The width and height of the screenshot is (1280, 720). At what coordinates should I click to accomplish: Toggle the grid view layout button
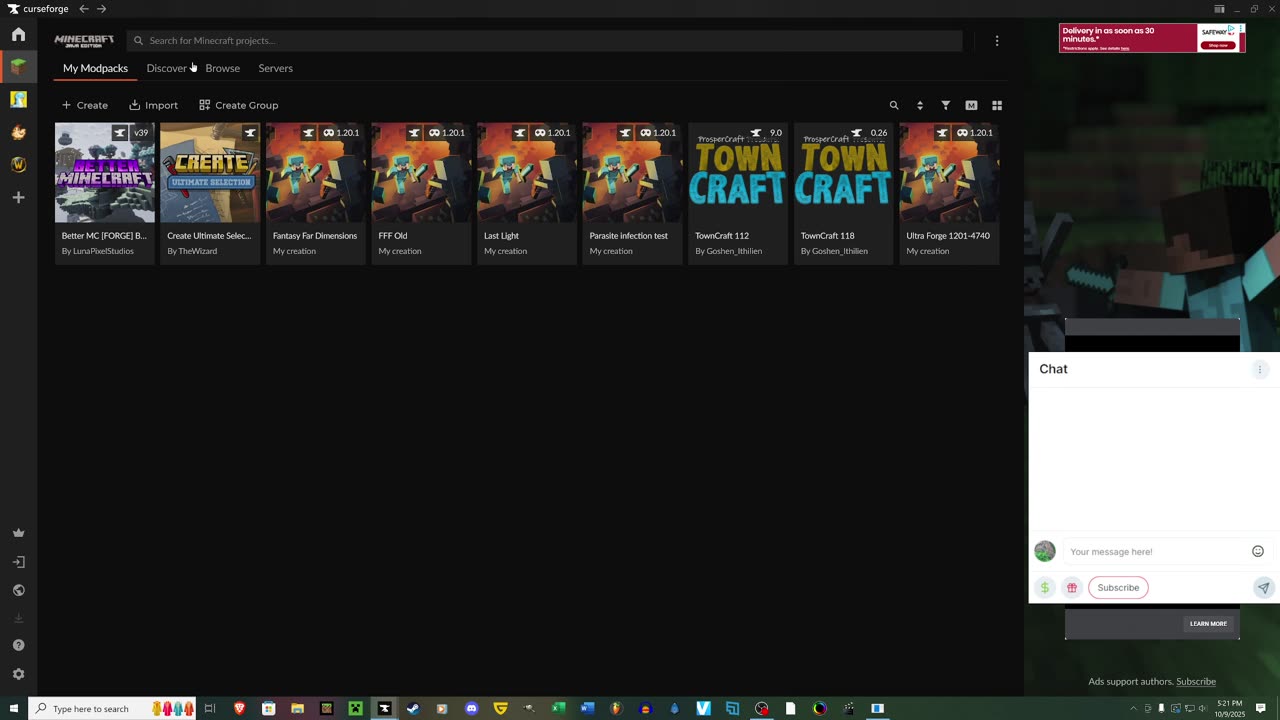tap(997, 105)
